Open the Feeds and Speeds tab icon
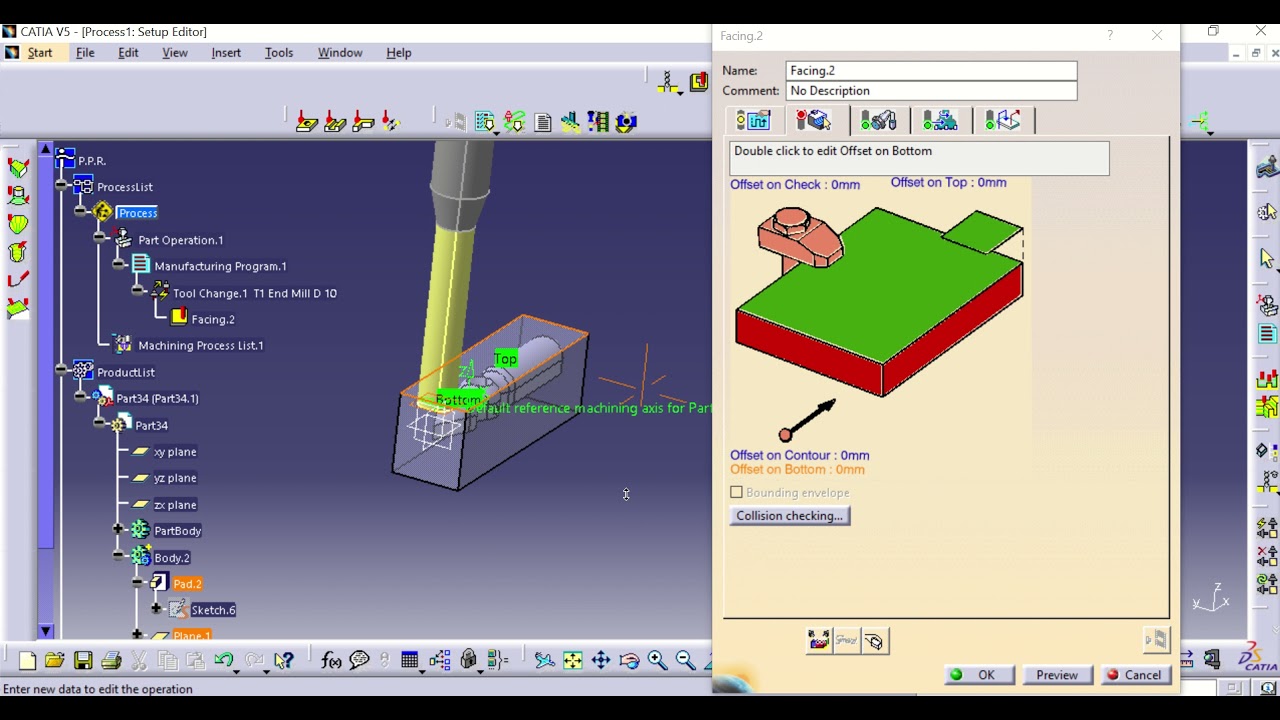Image resolution: width=1280 pixels, height=720 pixels. point(940,121)
